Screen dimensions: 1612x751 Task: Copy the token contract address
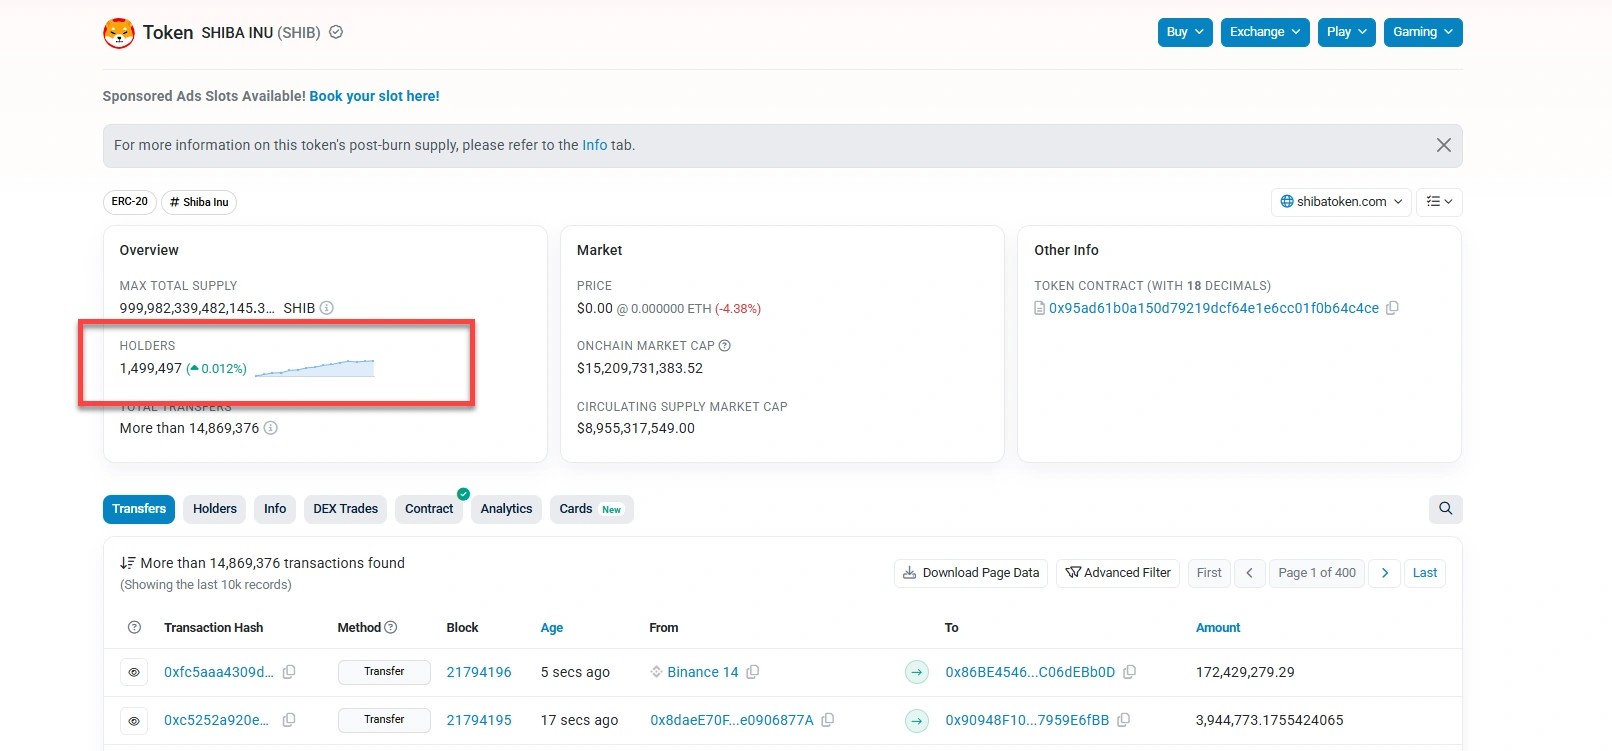pyautogui.click(x=1392, y=308)
